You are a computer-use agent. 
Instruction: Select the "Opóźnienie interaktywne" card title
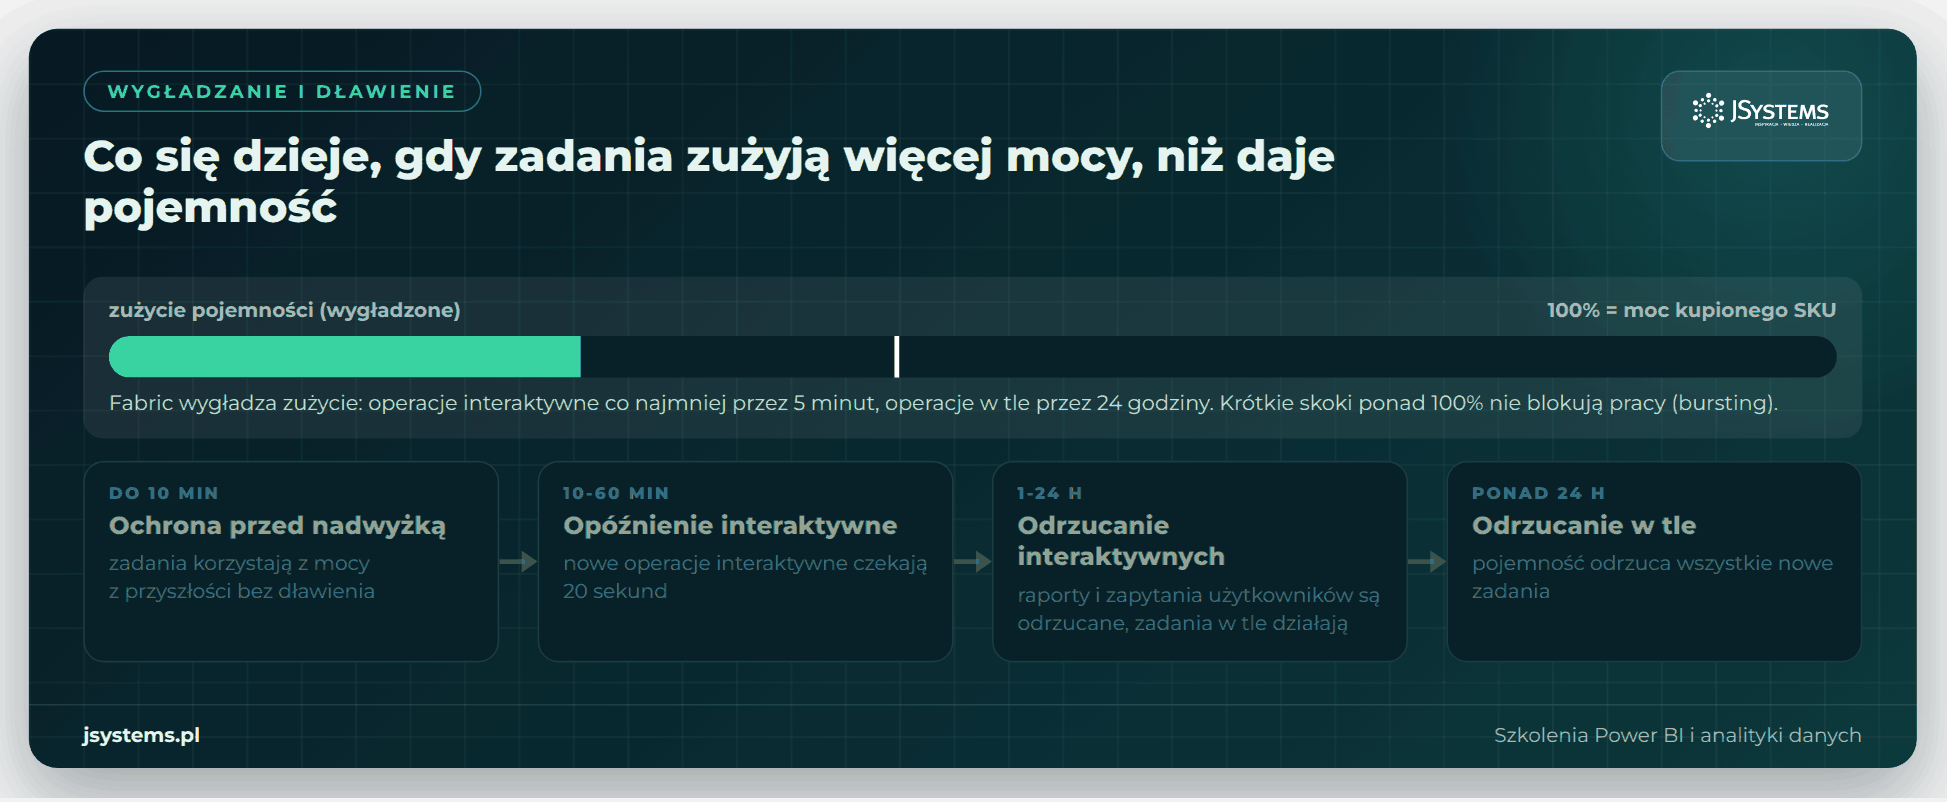pyautogui.click(x=730, y=526)
